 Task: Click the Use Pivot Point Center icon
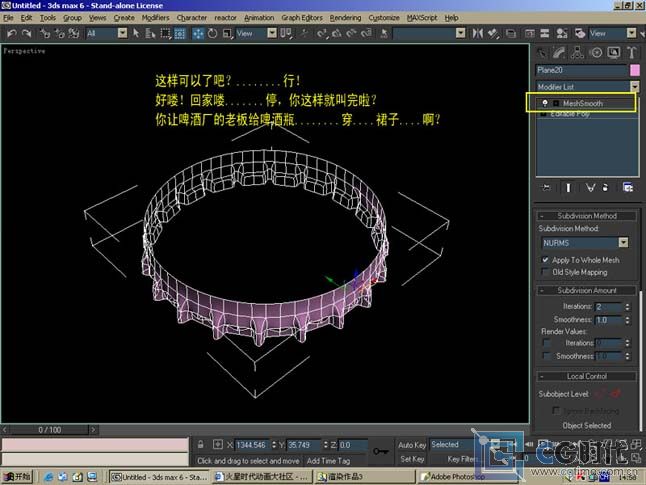[x=286, y=33]
